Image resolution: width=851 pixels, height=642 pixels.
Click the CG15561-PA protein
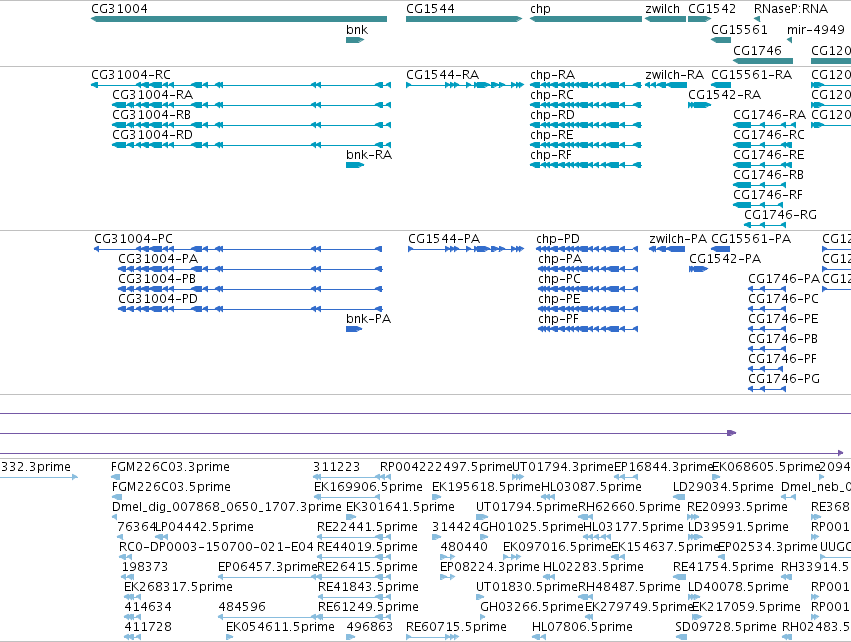point(721,249)
